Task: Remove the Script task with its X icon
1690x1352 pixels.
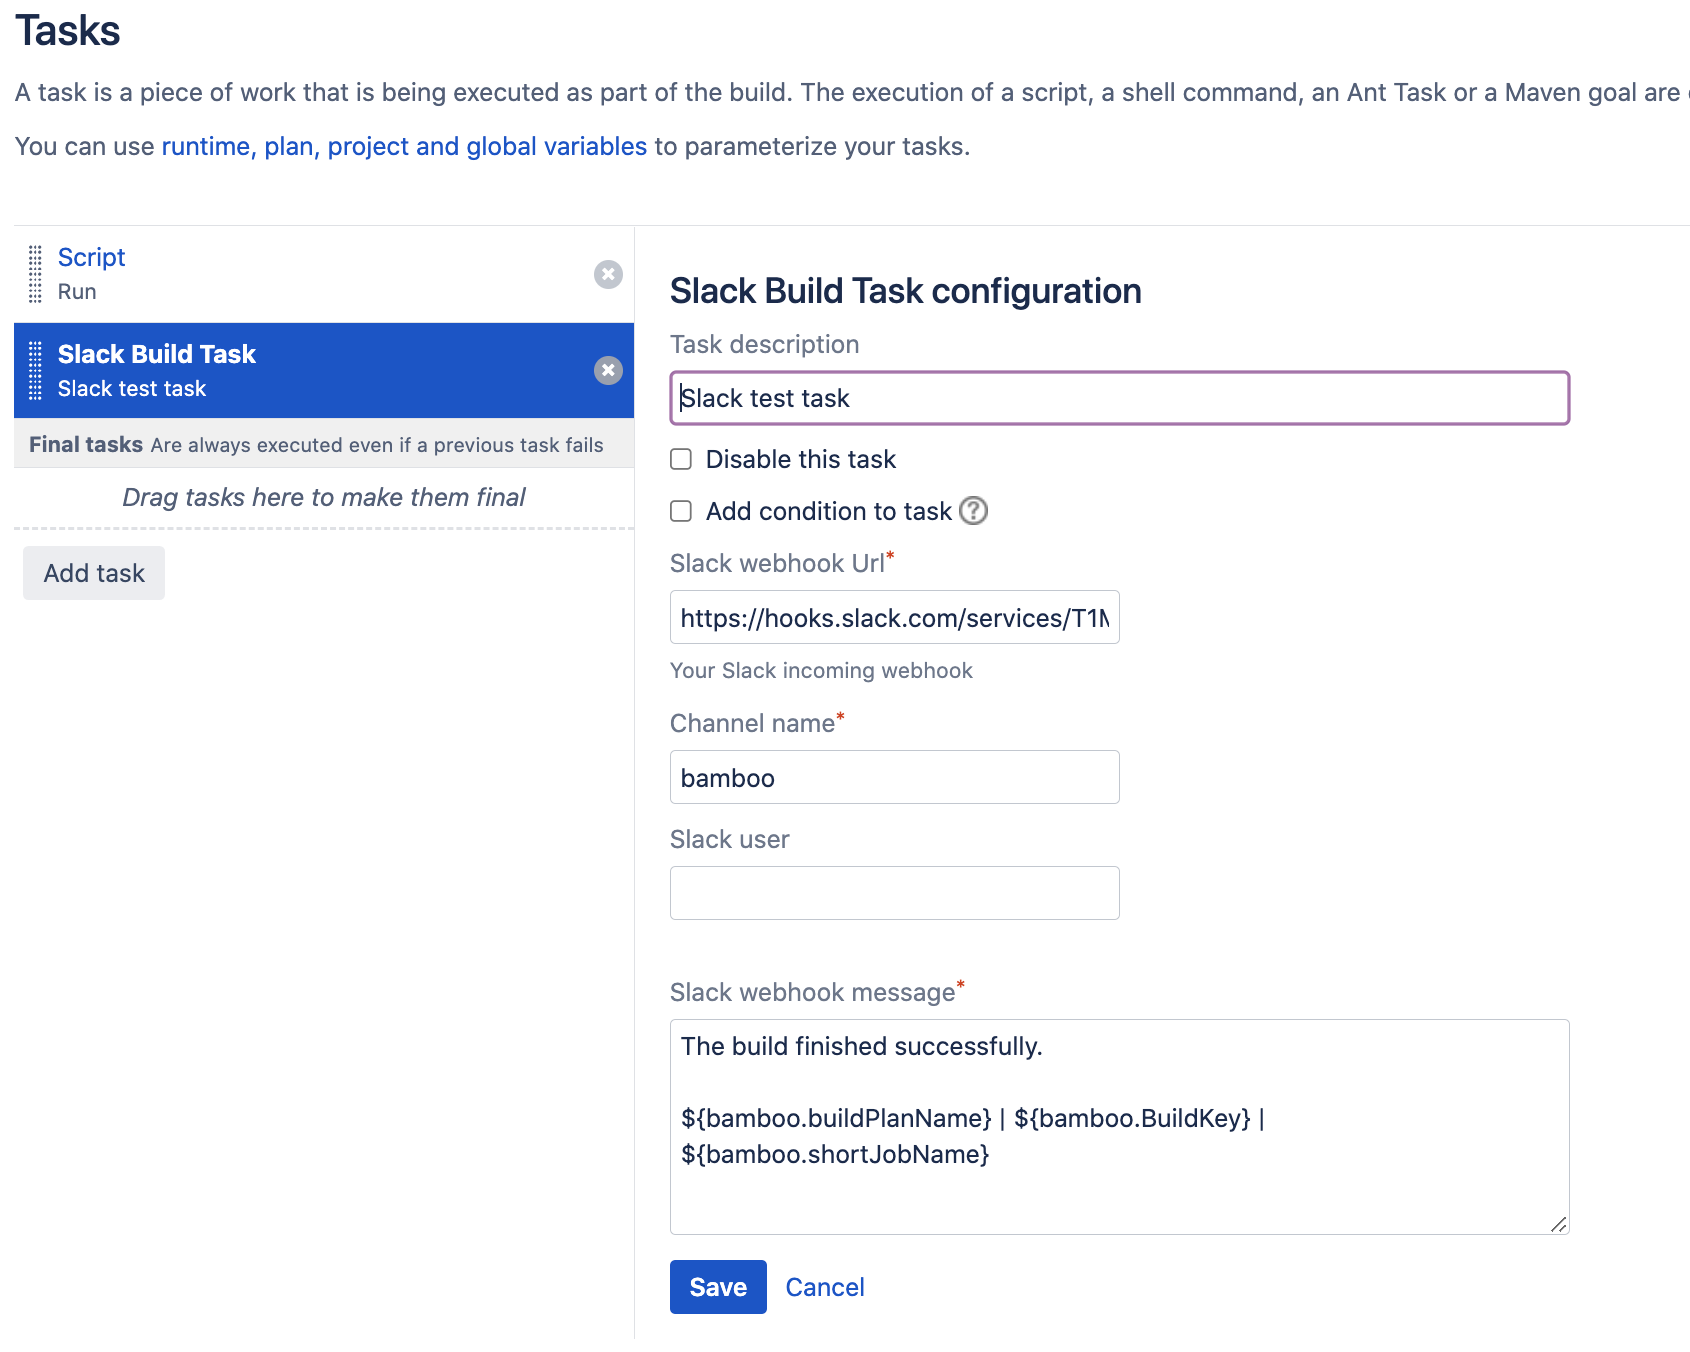Action: click(608, 274)
